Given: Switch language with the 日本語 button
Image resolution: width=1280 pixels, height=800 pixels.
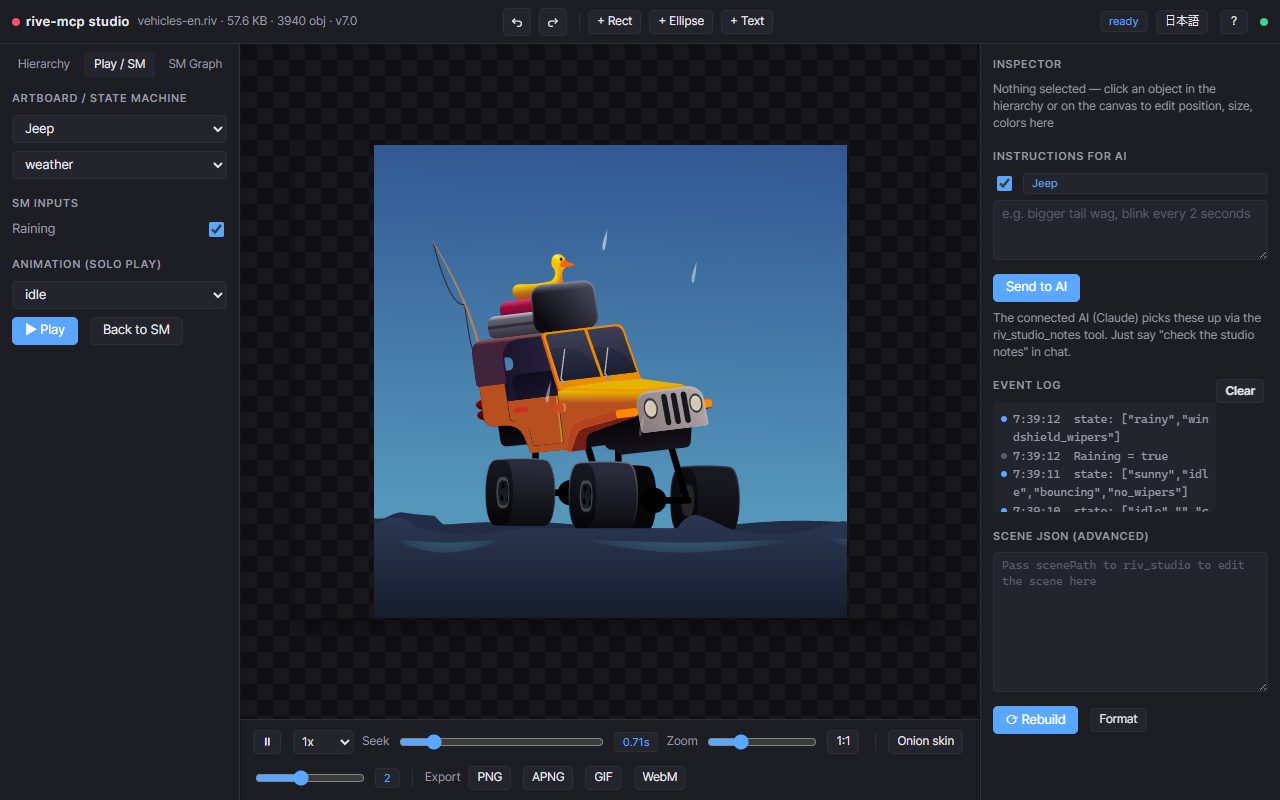Looking at the screenshot, I should tap(1182, 21).
